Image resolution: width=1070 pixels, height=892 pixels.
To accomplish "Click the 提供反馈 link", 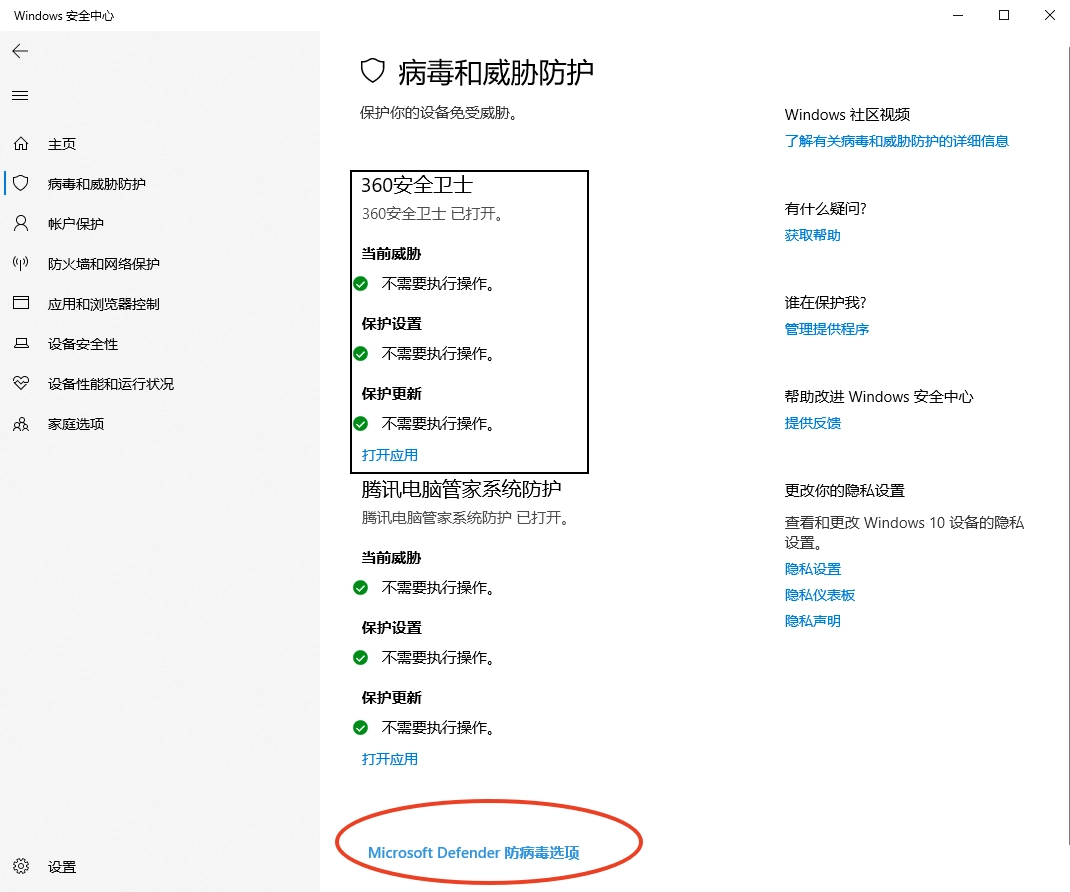I will [812, 423].
